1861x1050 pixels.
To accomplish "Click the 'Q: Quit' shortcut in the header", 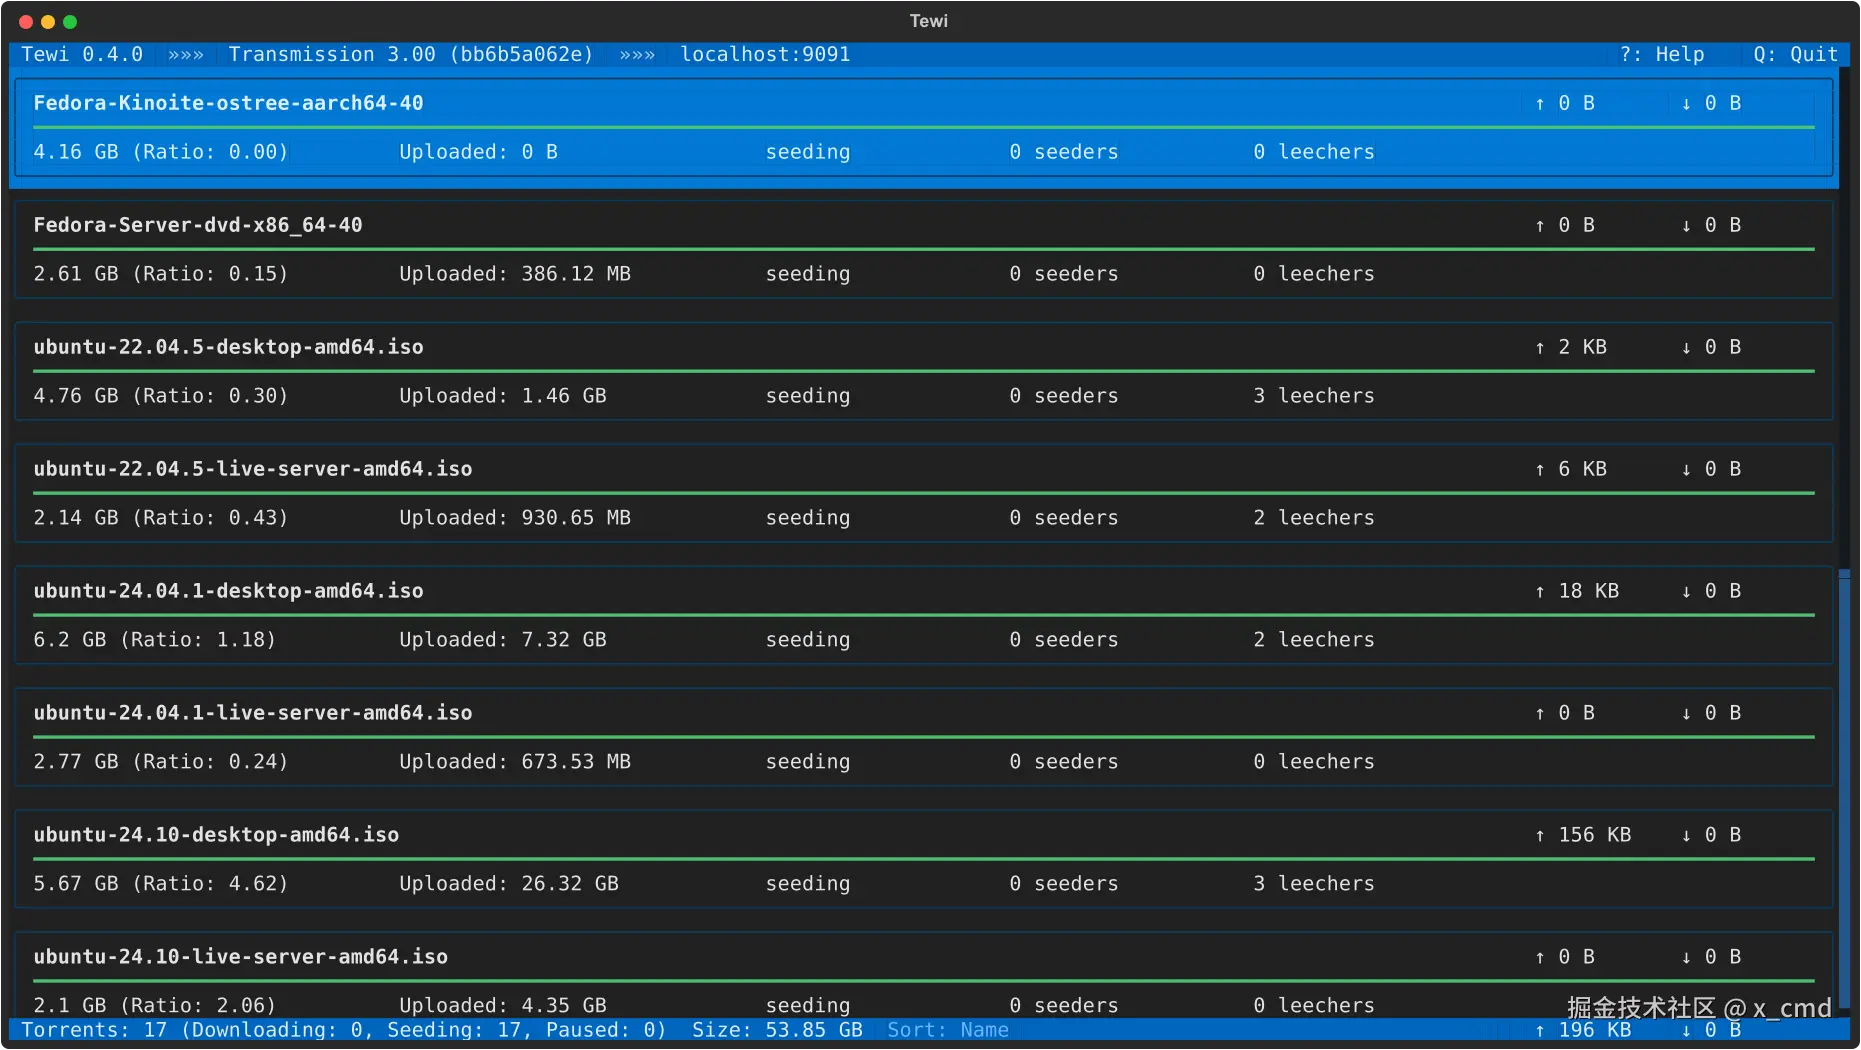I will coord(1796,54).
